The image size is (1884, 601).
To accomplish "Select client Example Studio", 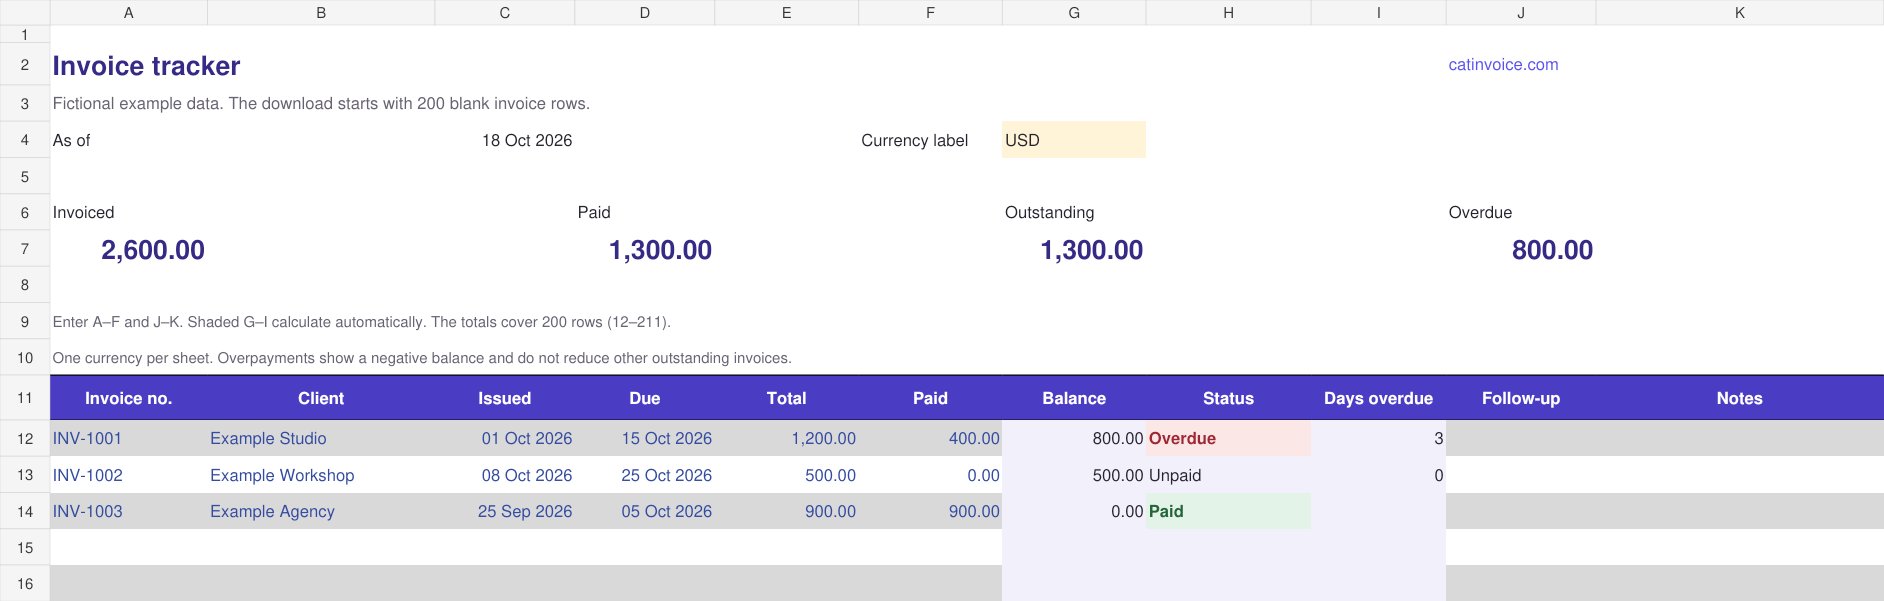I will 321,438.
